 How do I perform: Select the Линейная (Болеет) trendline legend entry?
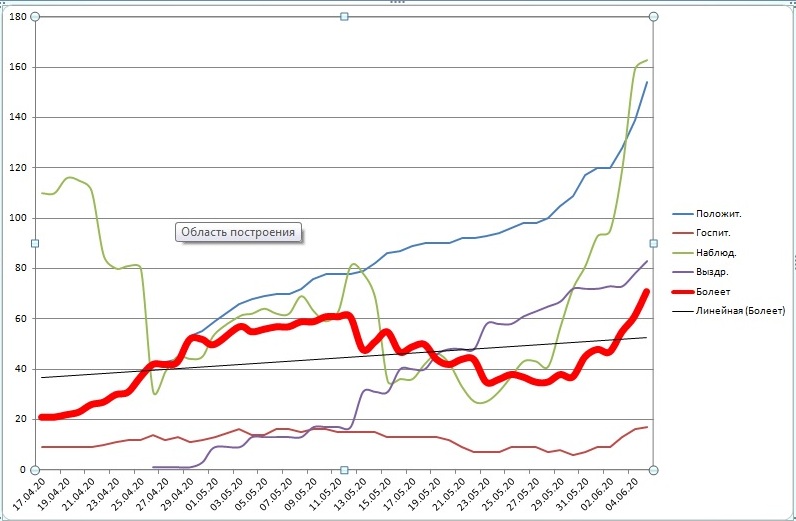pyautogui.click(x=739, y=311)
